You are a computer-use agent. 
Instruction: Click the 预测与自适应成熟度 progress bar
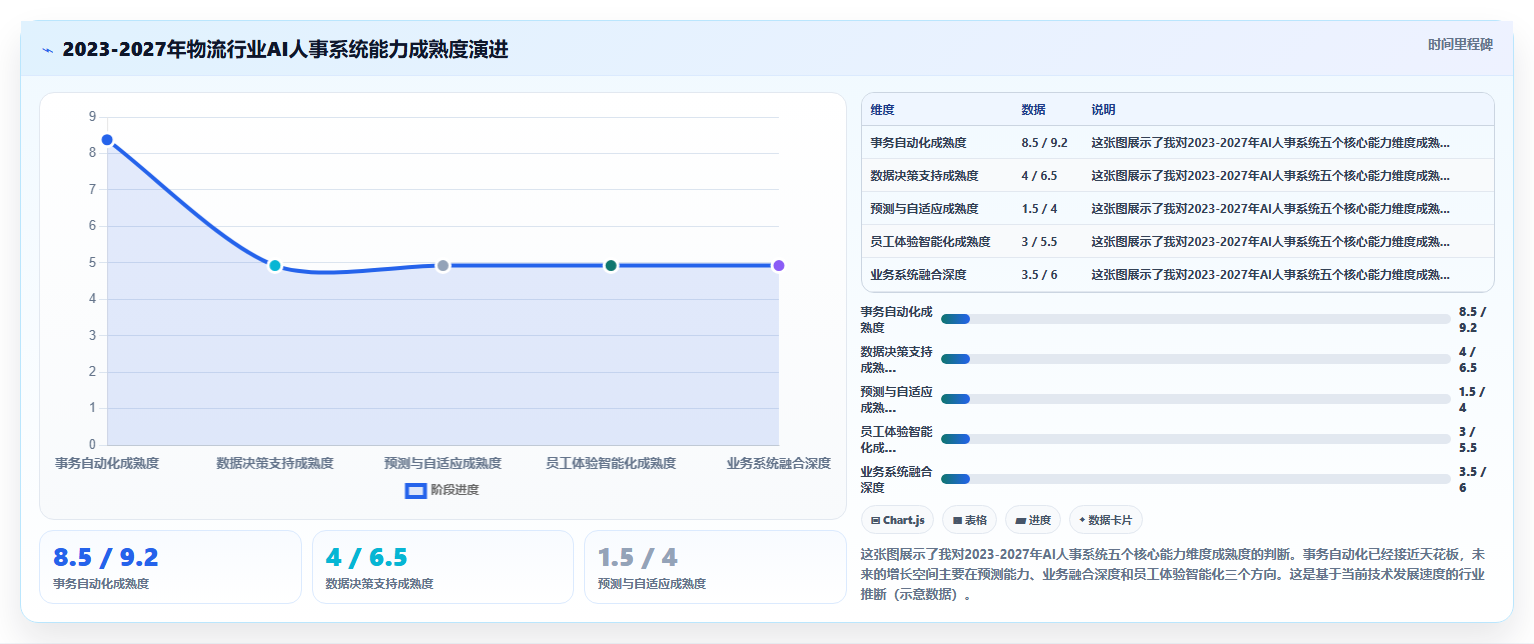pos(1195,399)
